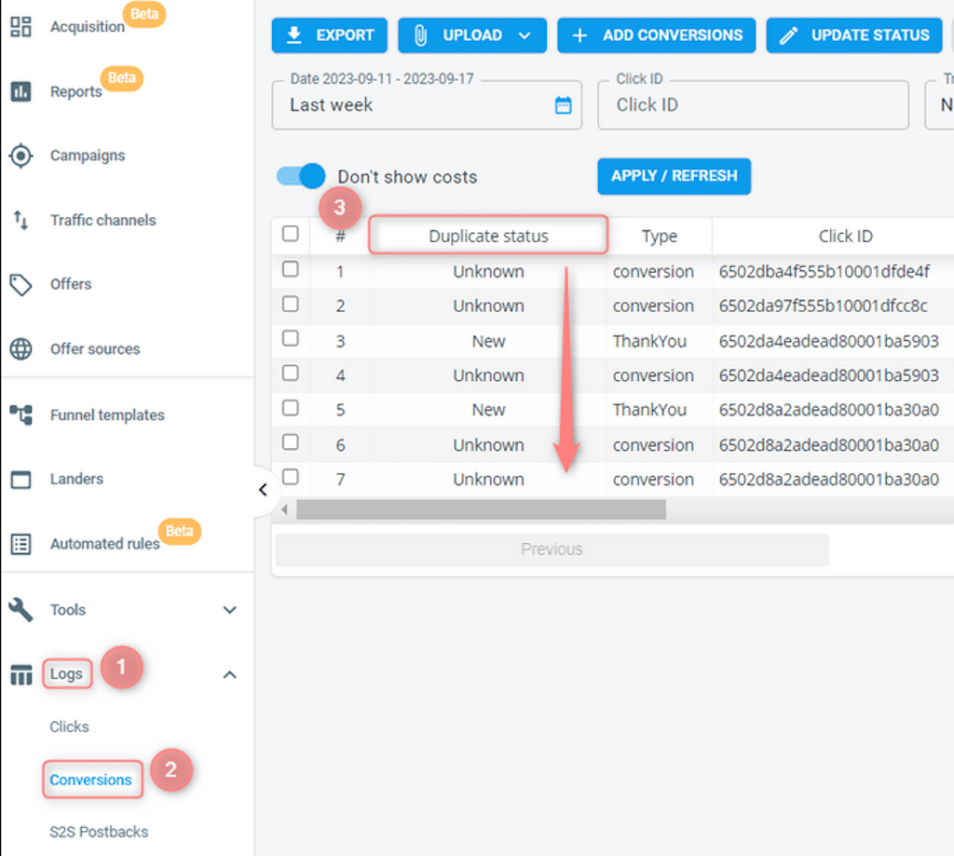Image resolution: width=954 pixels, height=856 pixels.
Task: Click inside the Click ID input field
Action: tap(752, 105)
